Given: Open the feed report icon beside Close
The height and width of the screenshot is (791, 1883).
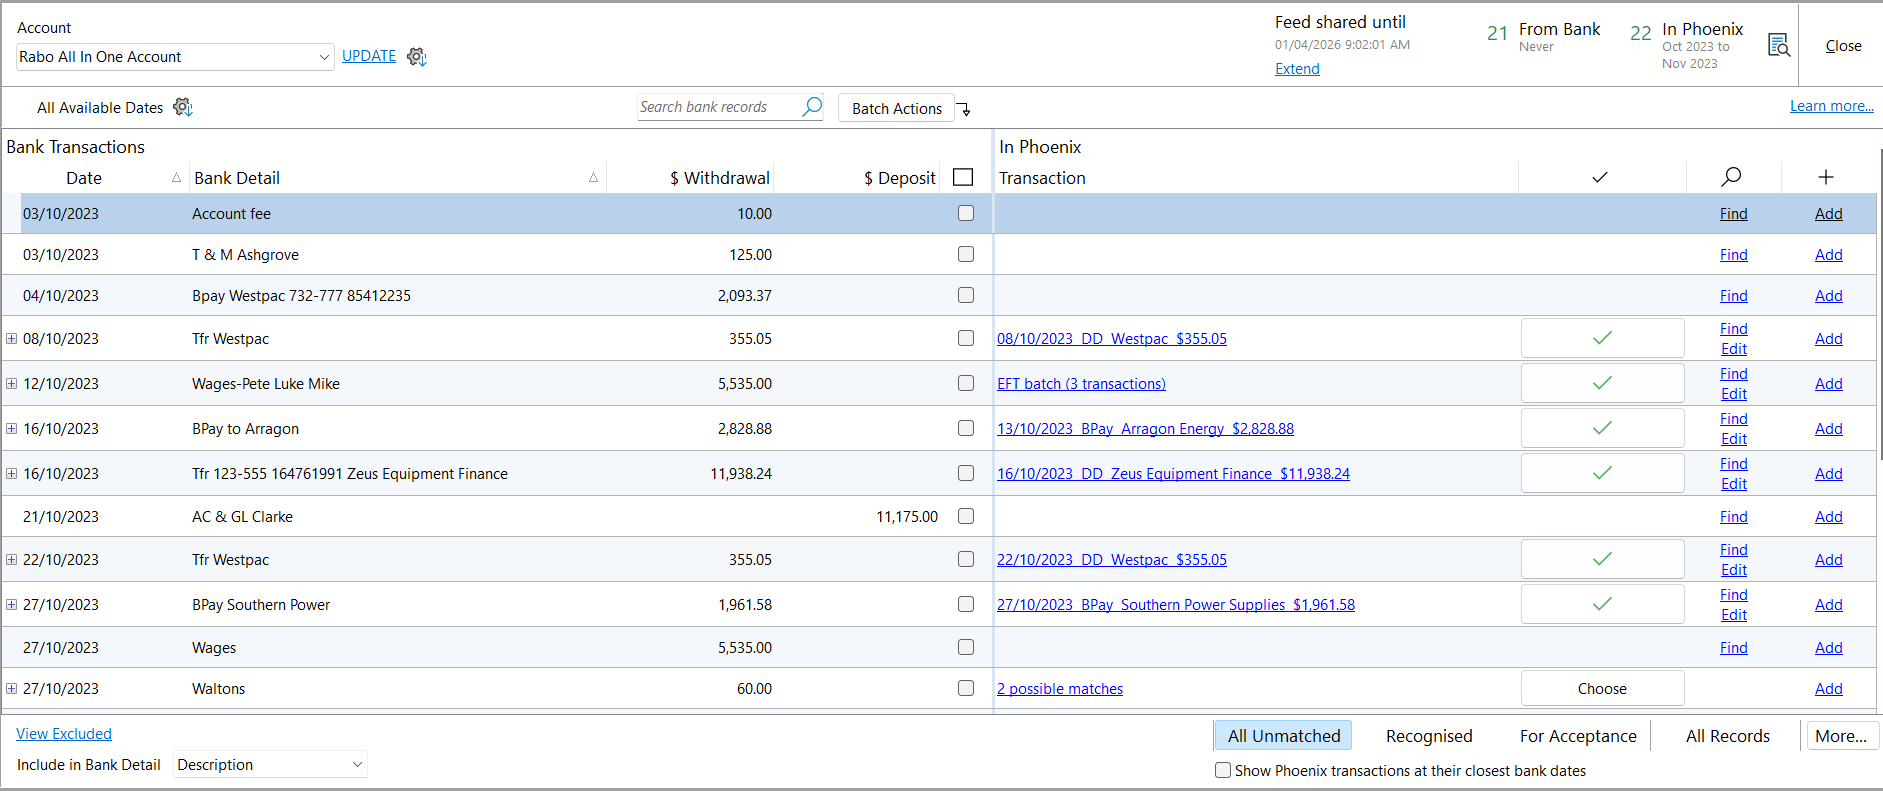Looking at the screenshot, I should point(1779,45).
